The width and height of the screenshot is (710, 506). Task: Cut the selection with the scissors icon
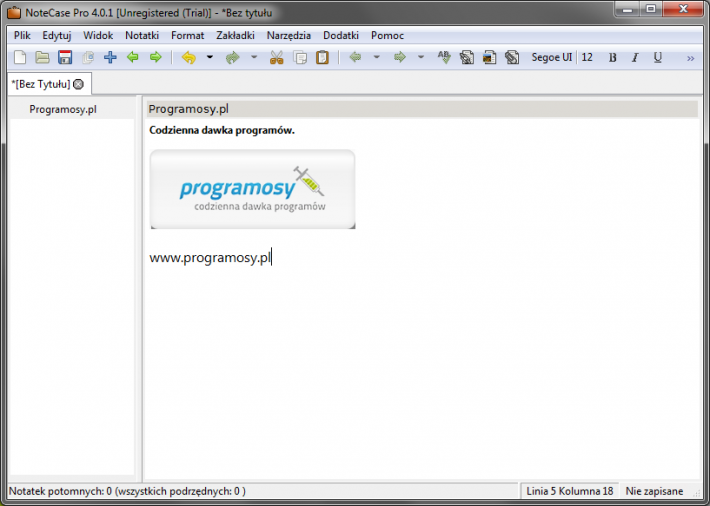click(276, 58)
